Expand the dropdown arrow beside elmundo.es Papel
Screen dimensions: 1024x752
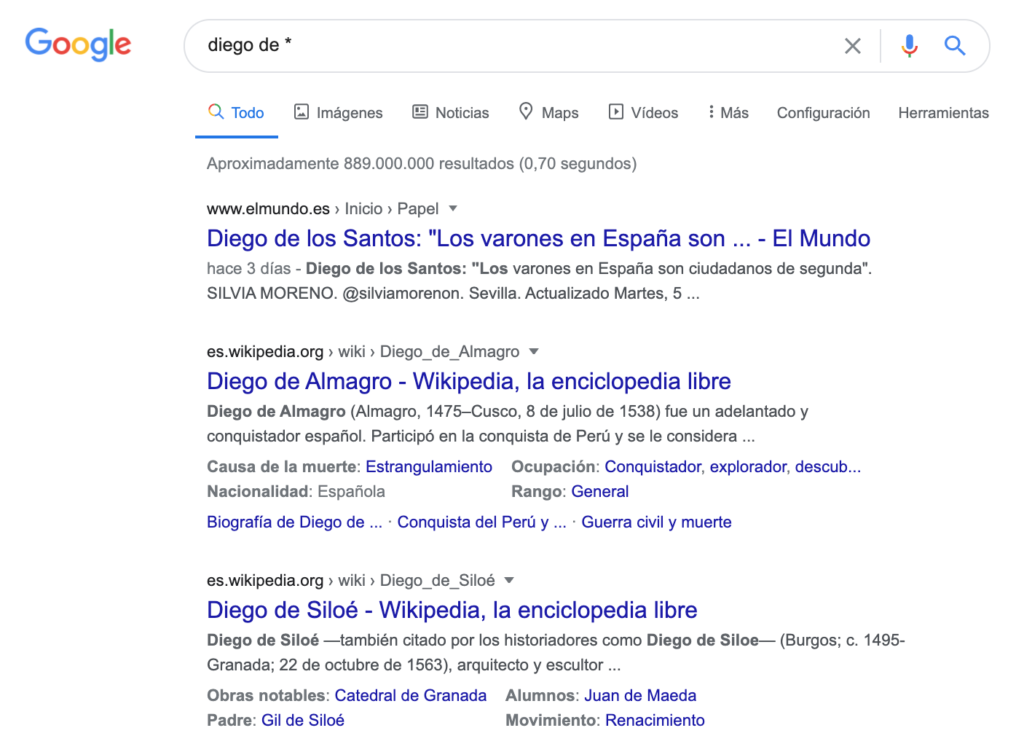pos(453,209)
